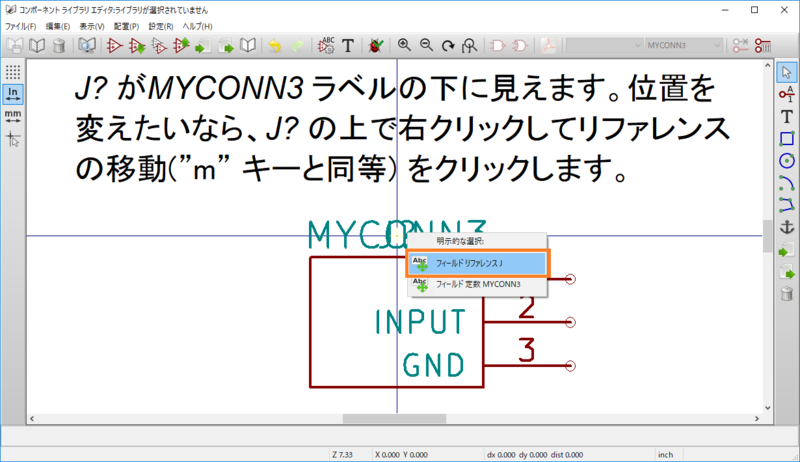Export component icon in top toolbar
Screen dimensions: 800x462
point(226,46)
